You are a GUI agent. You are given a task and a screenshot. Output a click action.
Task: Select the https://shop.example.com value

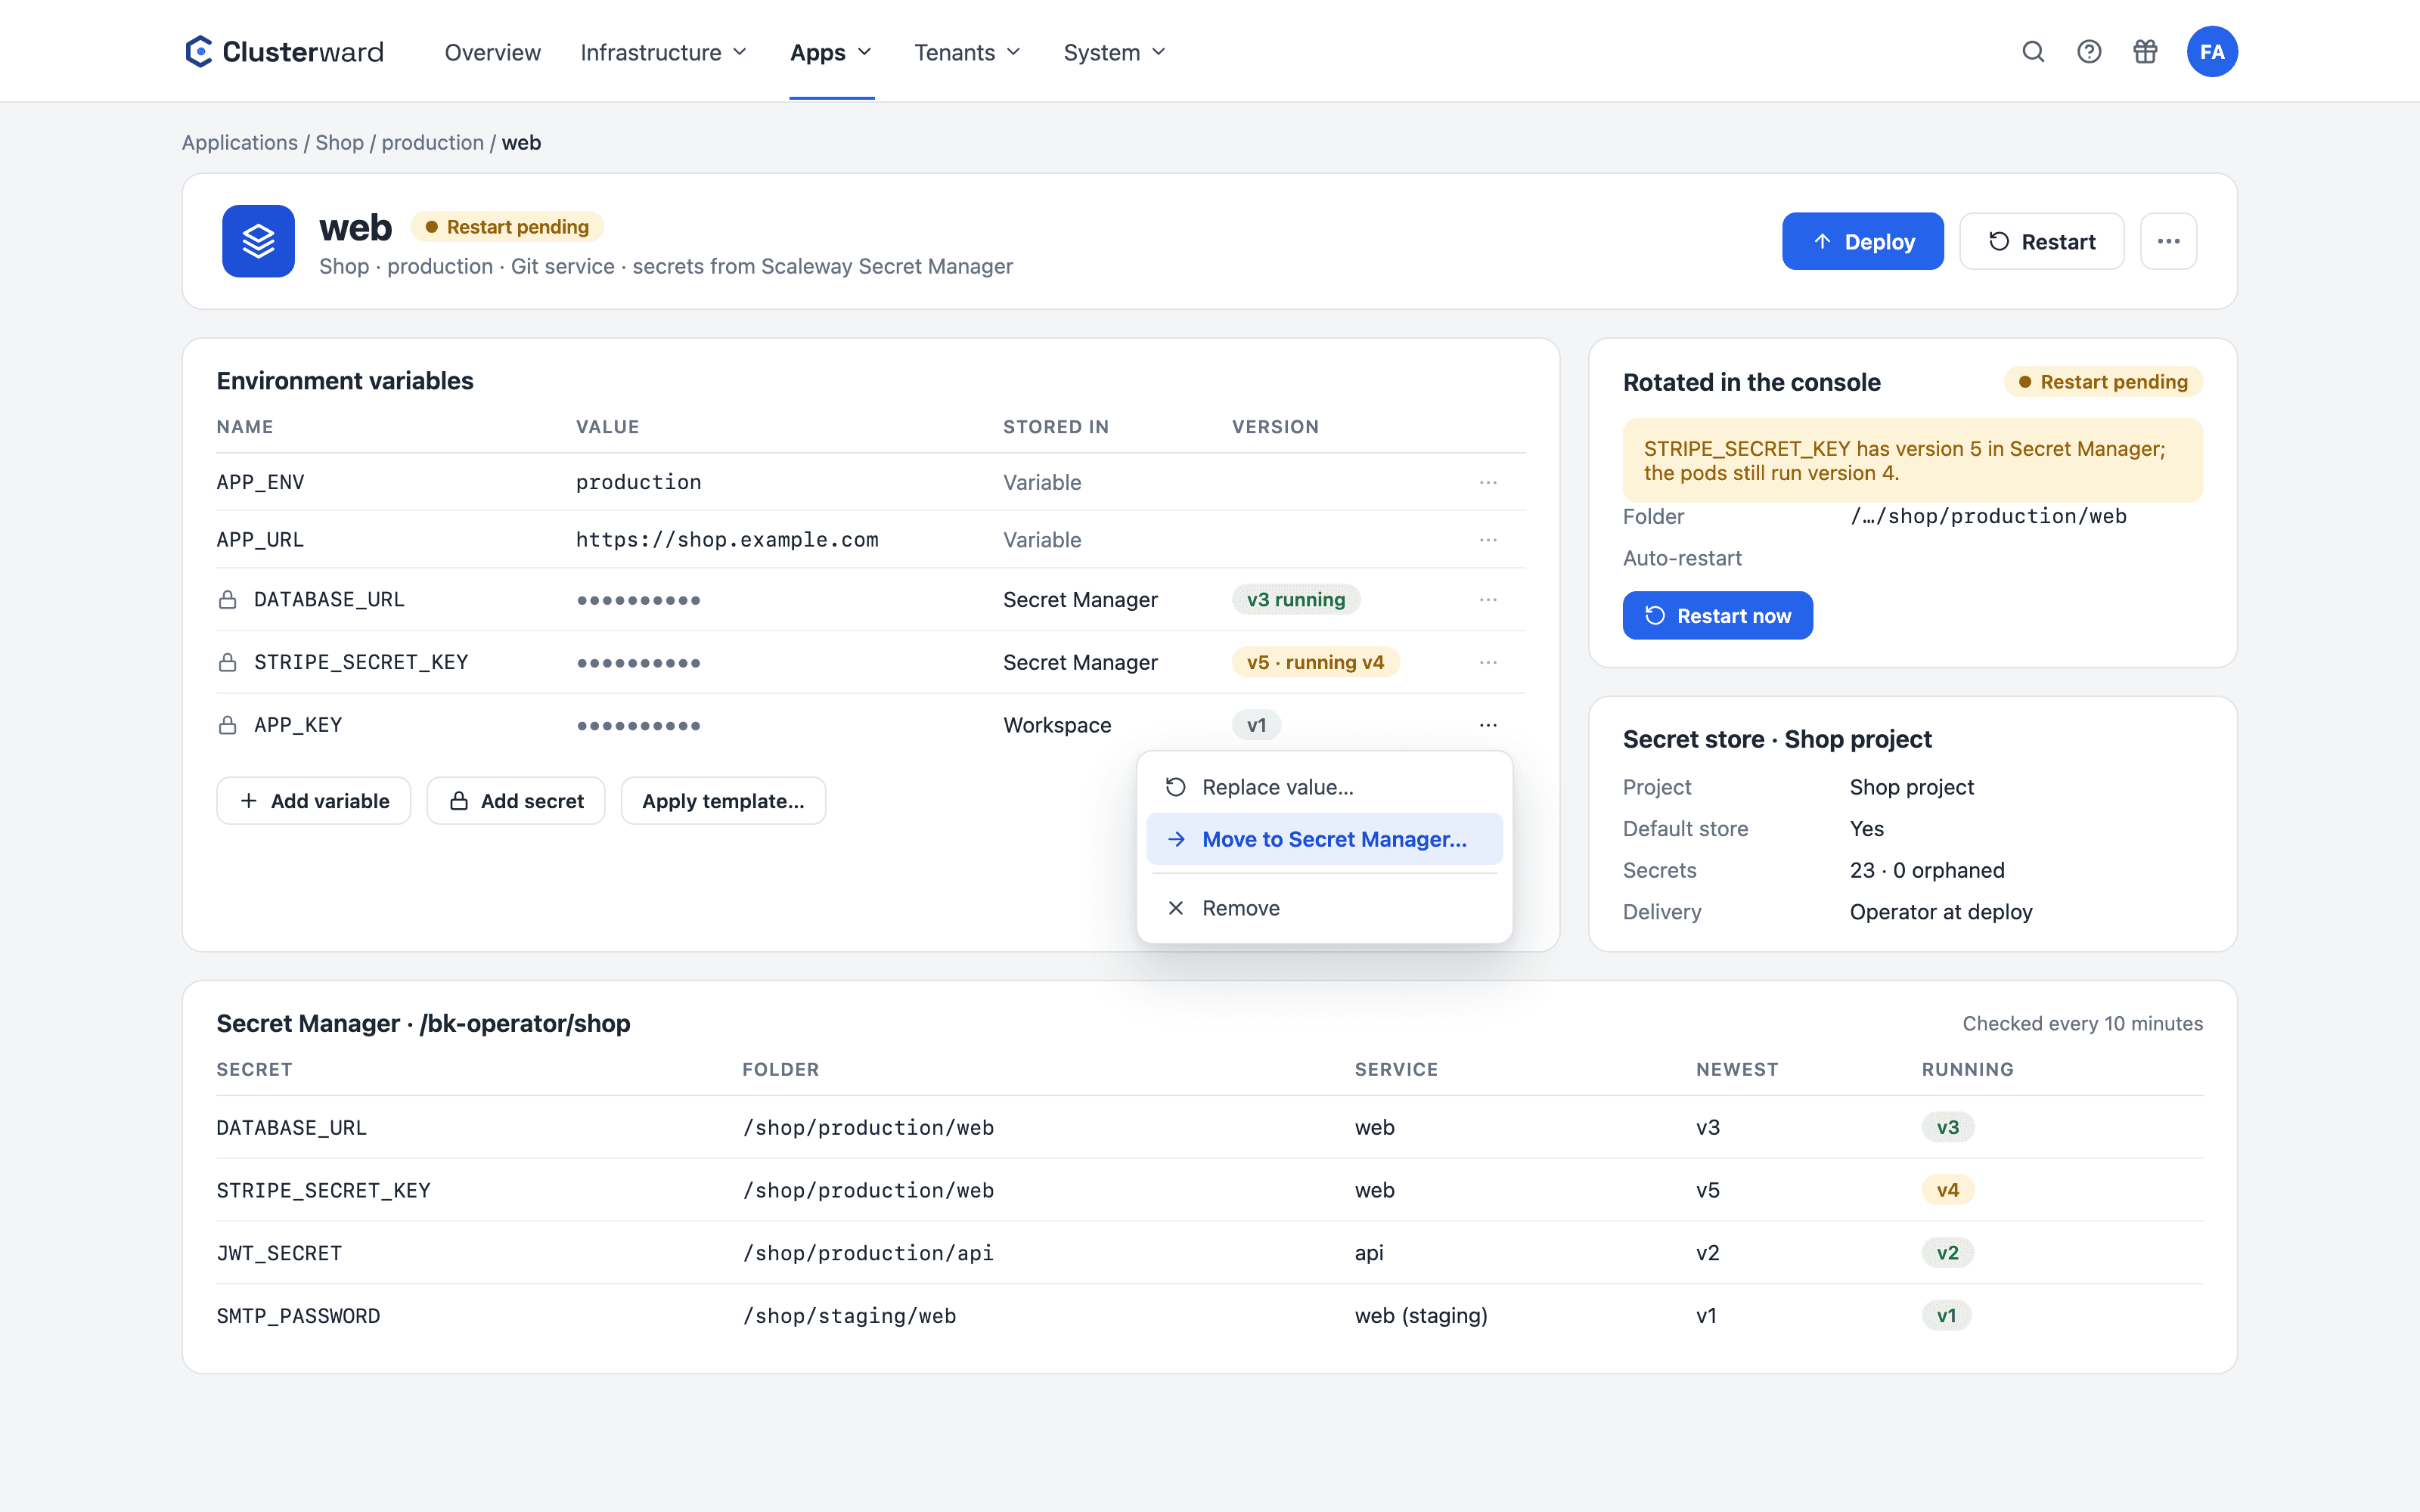pos(727,540)
